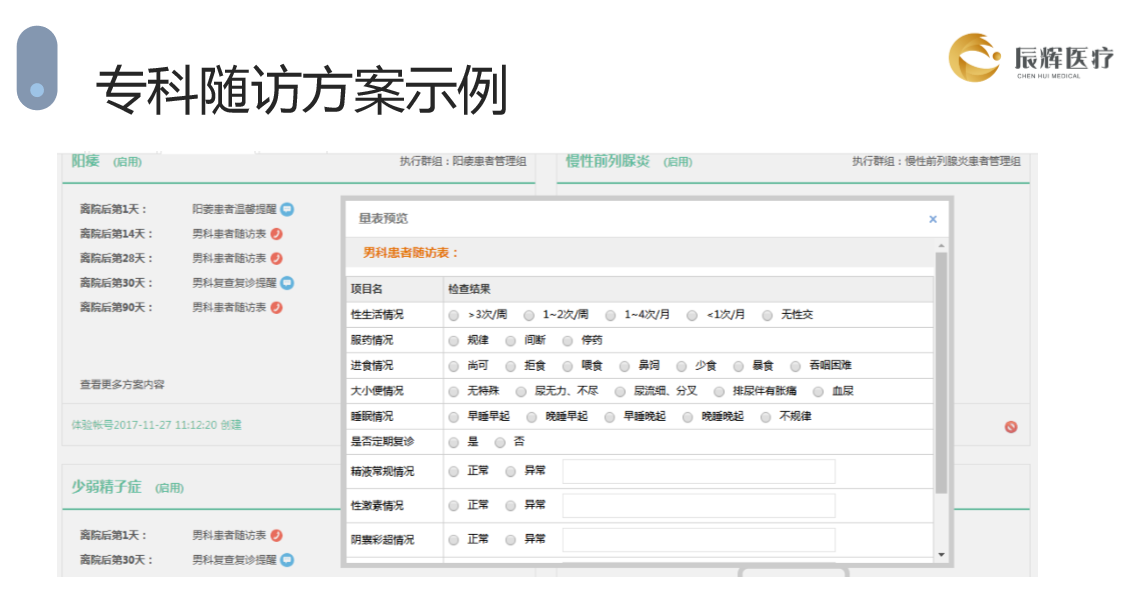Click red form icon on 阳痿 离院后第14天 row

click(x=277, y=233)
